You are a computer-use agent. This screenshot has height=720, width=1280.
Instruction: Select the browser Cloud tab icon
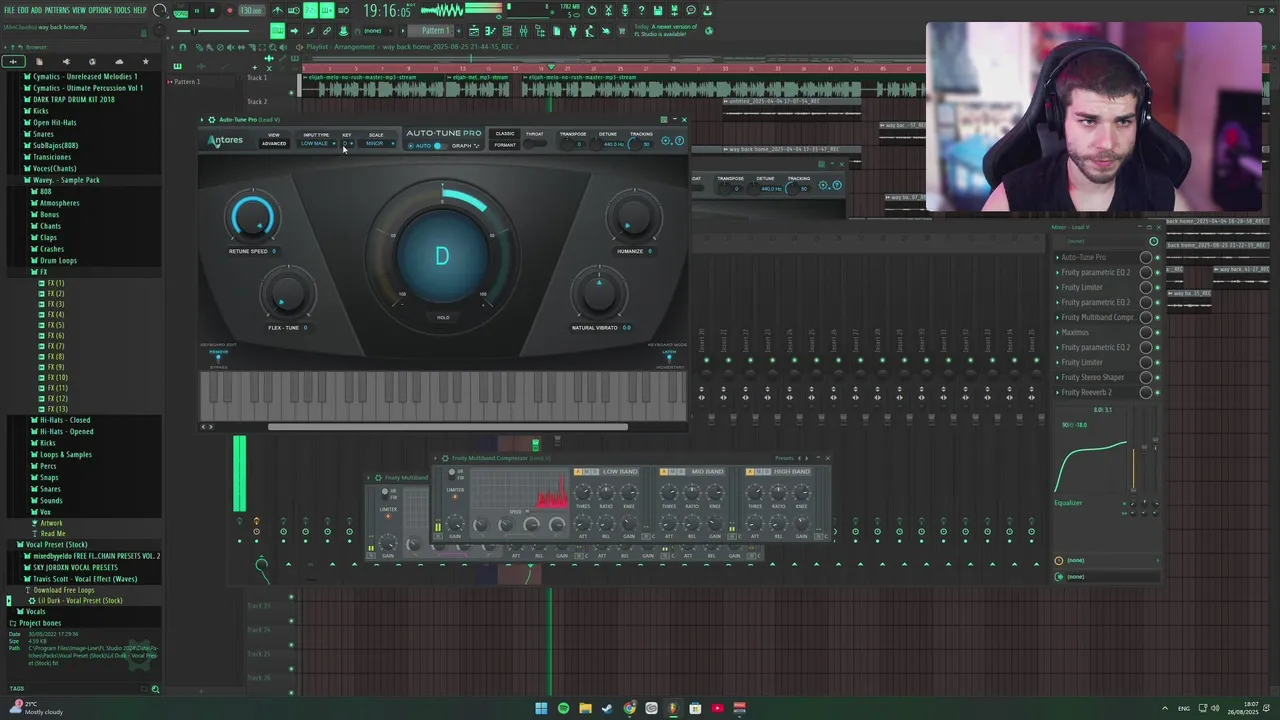[119, 62]
